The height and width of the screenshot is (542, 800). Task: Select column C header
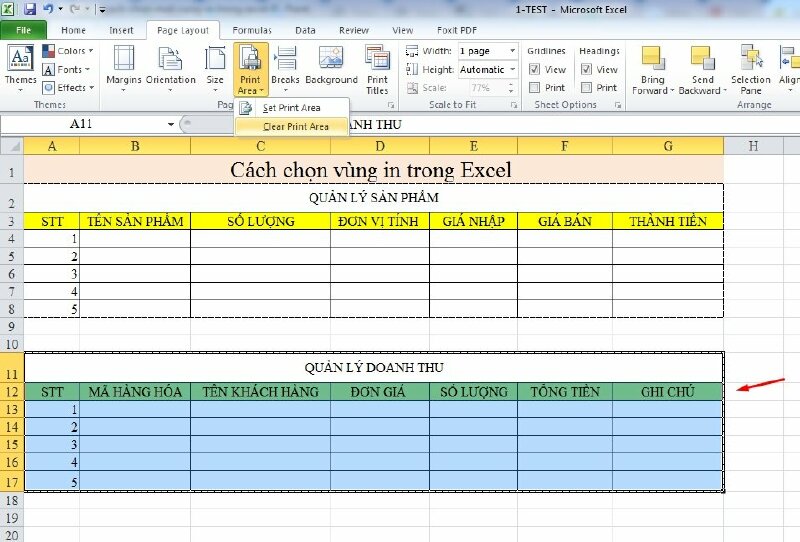(x=260, y=146)
